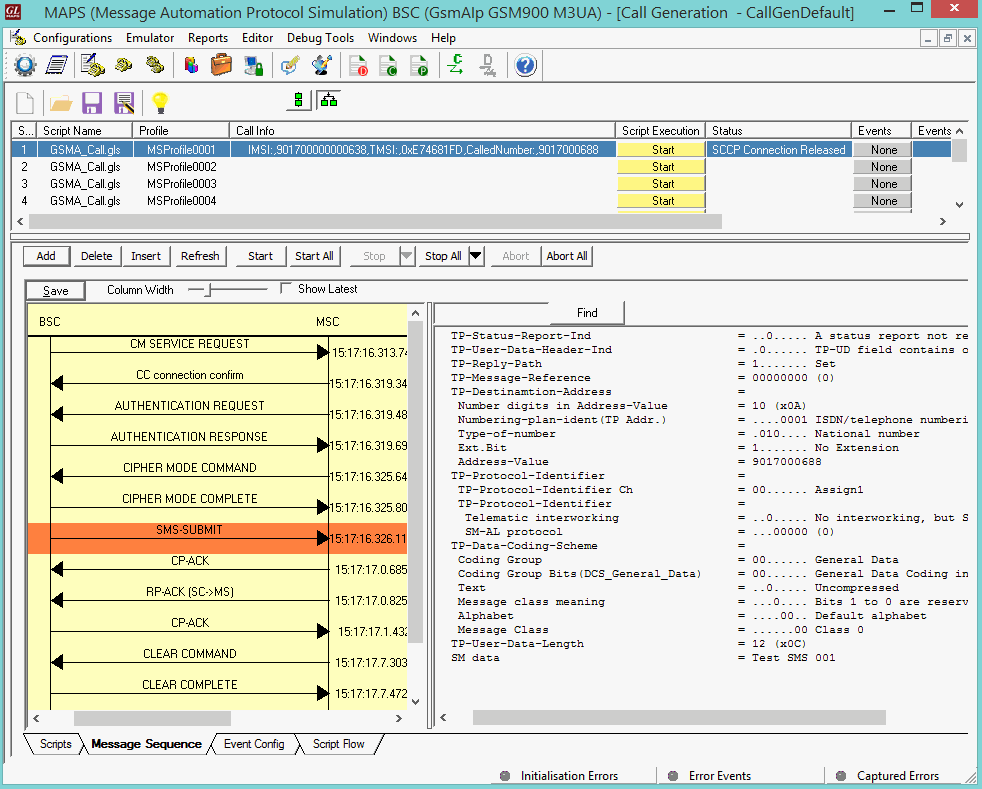
Task: Open the Debug Tools menu
Action: tap(321, 38)
